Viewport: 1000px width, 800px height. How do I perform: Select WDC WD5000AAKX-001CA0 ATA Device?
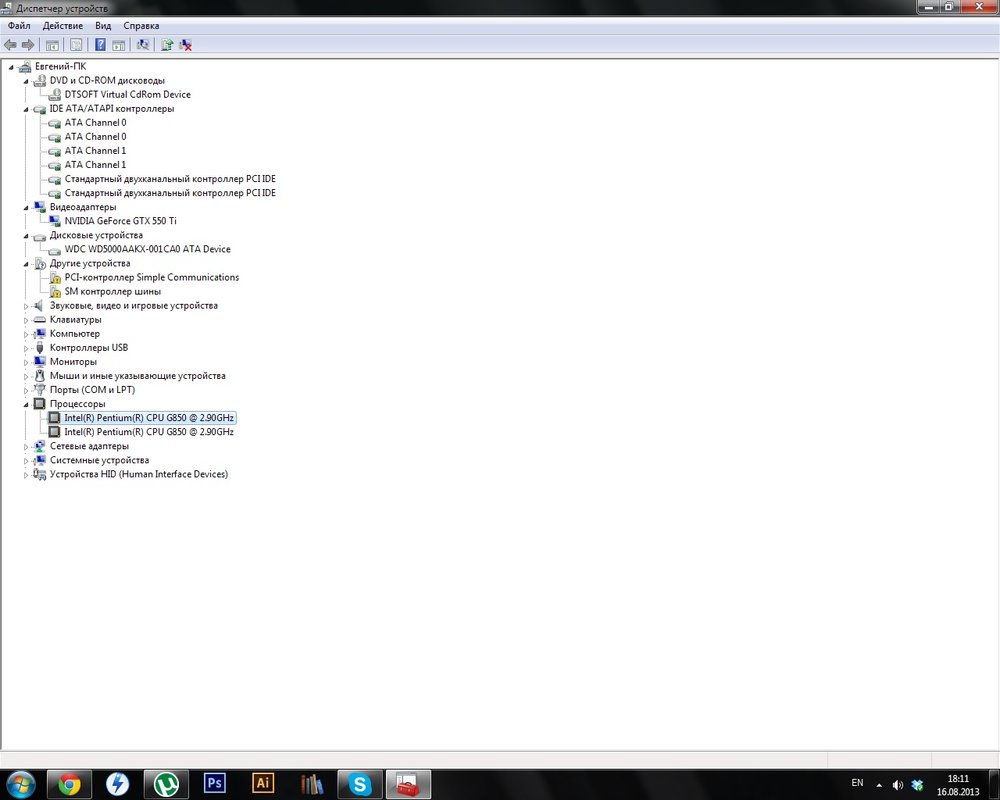click(147, 249)
